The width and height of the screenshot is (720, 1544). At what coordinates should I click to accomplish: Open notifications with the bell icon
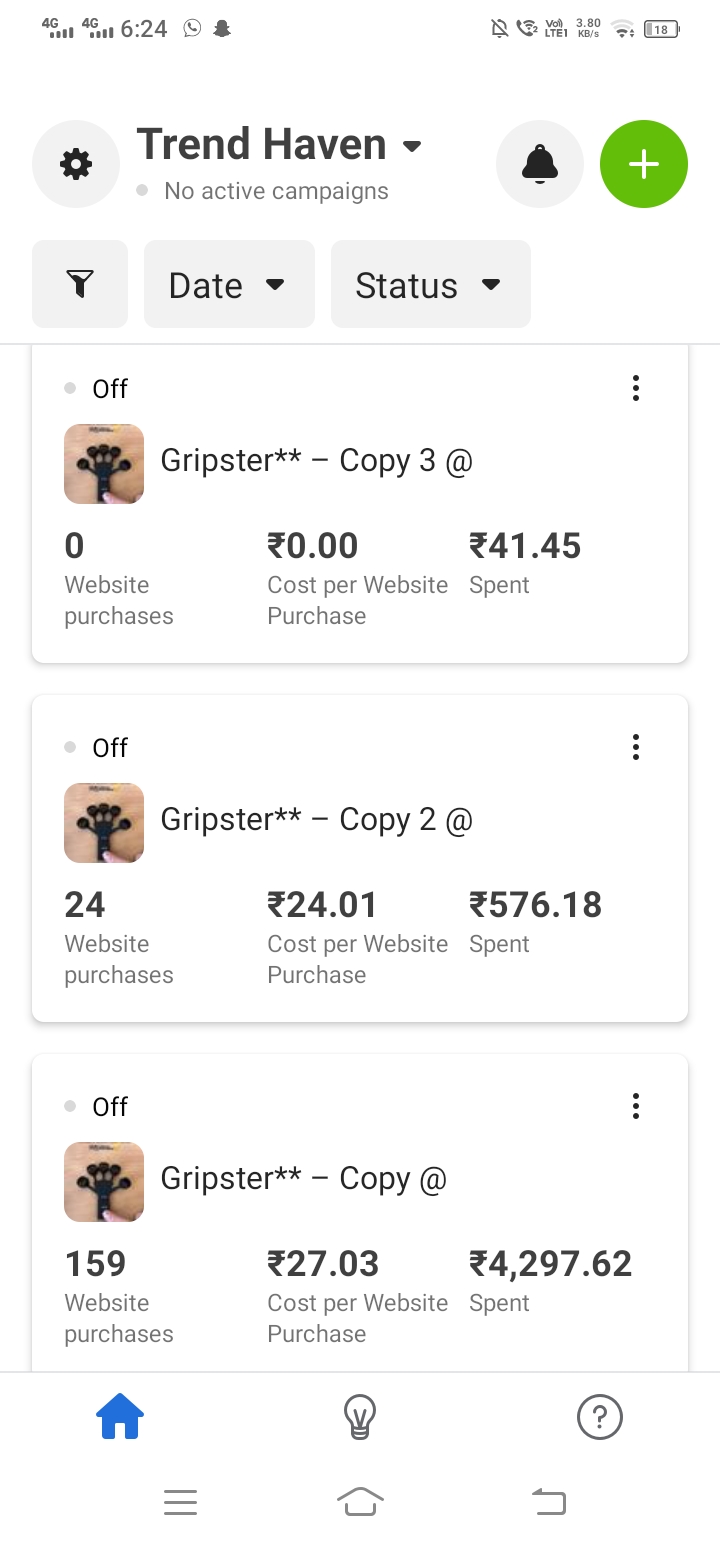pyautogui.click(x=540, y=164)
